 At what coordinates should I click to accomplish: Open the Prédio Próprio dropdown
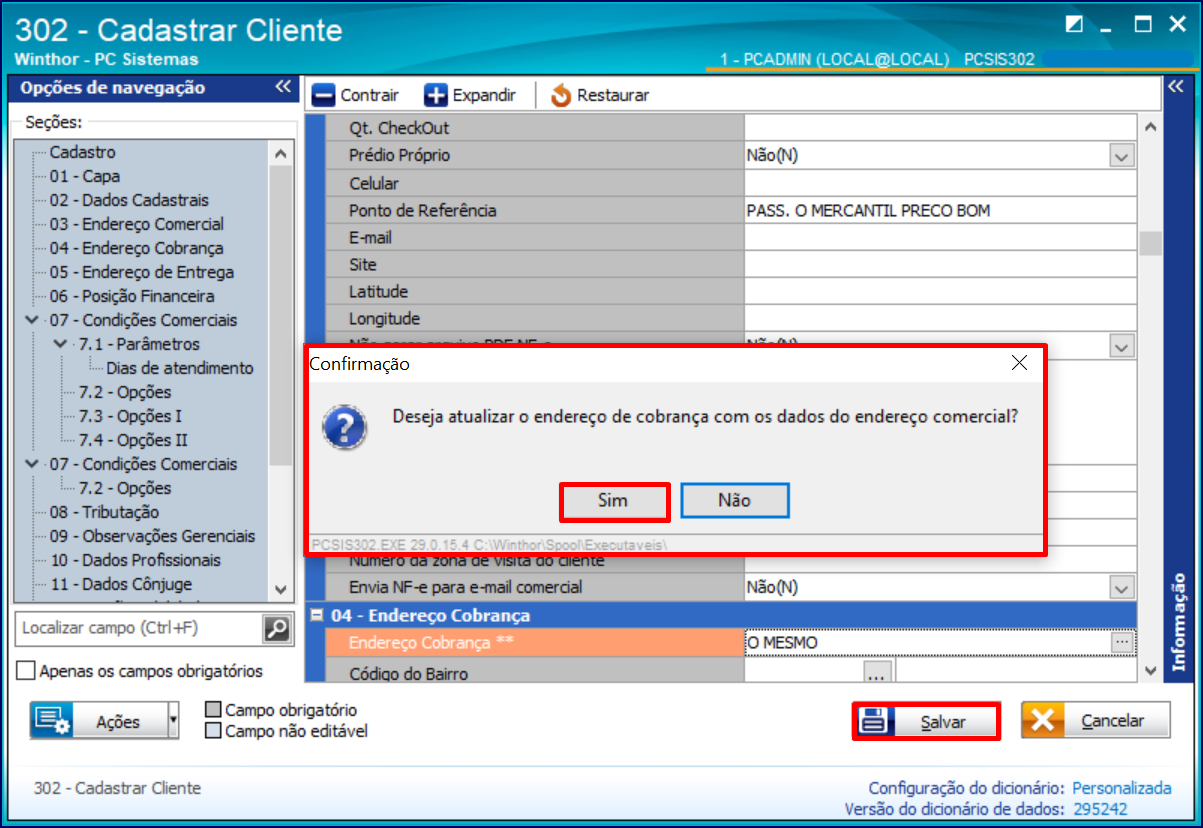(1122, 156)
